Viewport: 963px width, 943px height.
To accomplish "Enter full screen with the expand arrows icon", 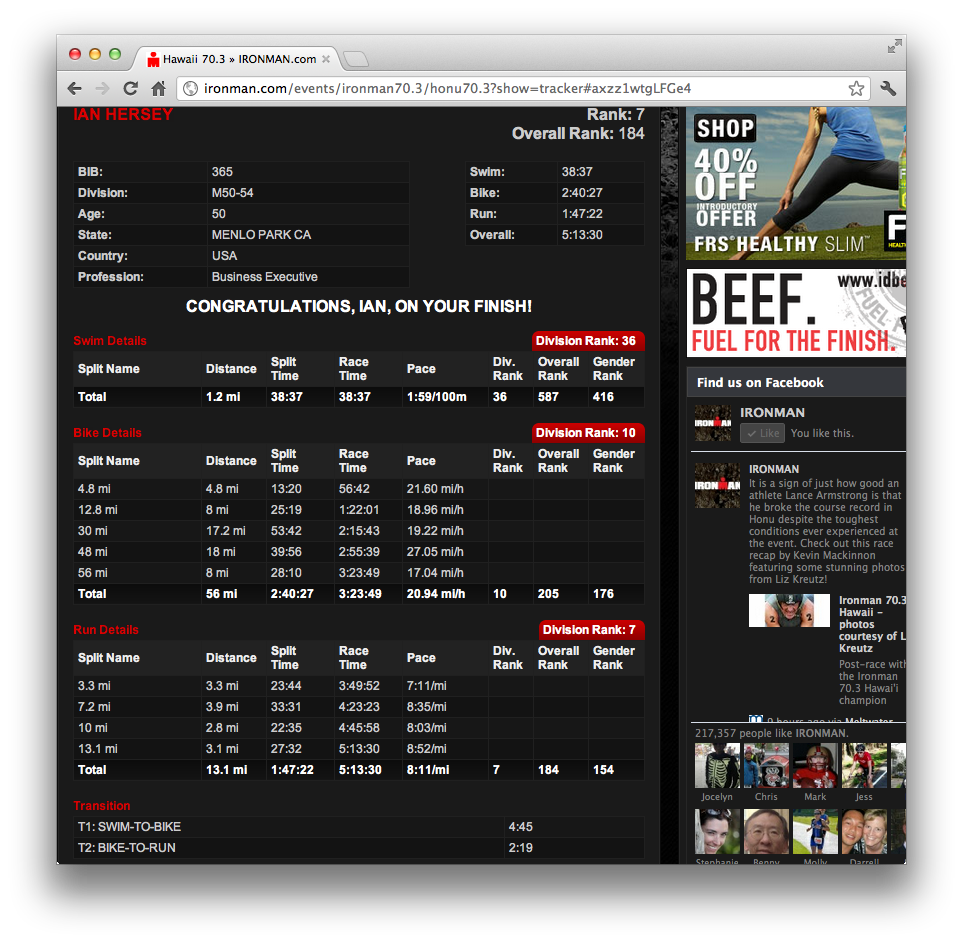I will pos(894,46).
